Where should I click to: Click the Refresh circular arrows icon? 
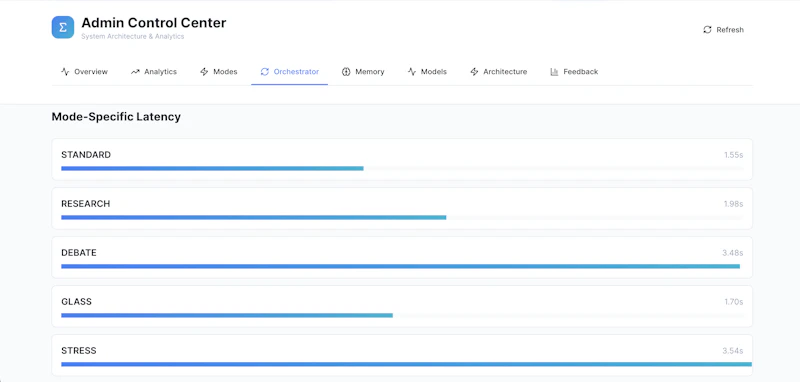707,30
